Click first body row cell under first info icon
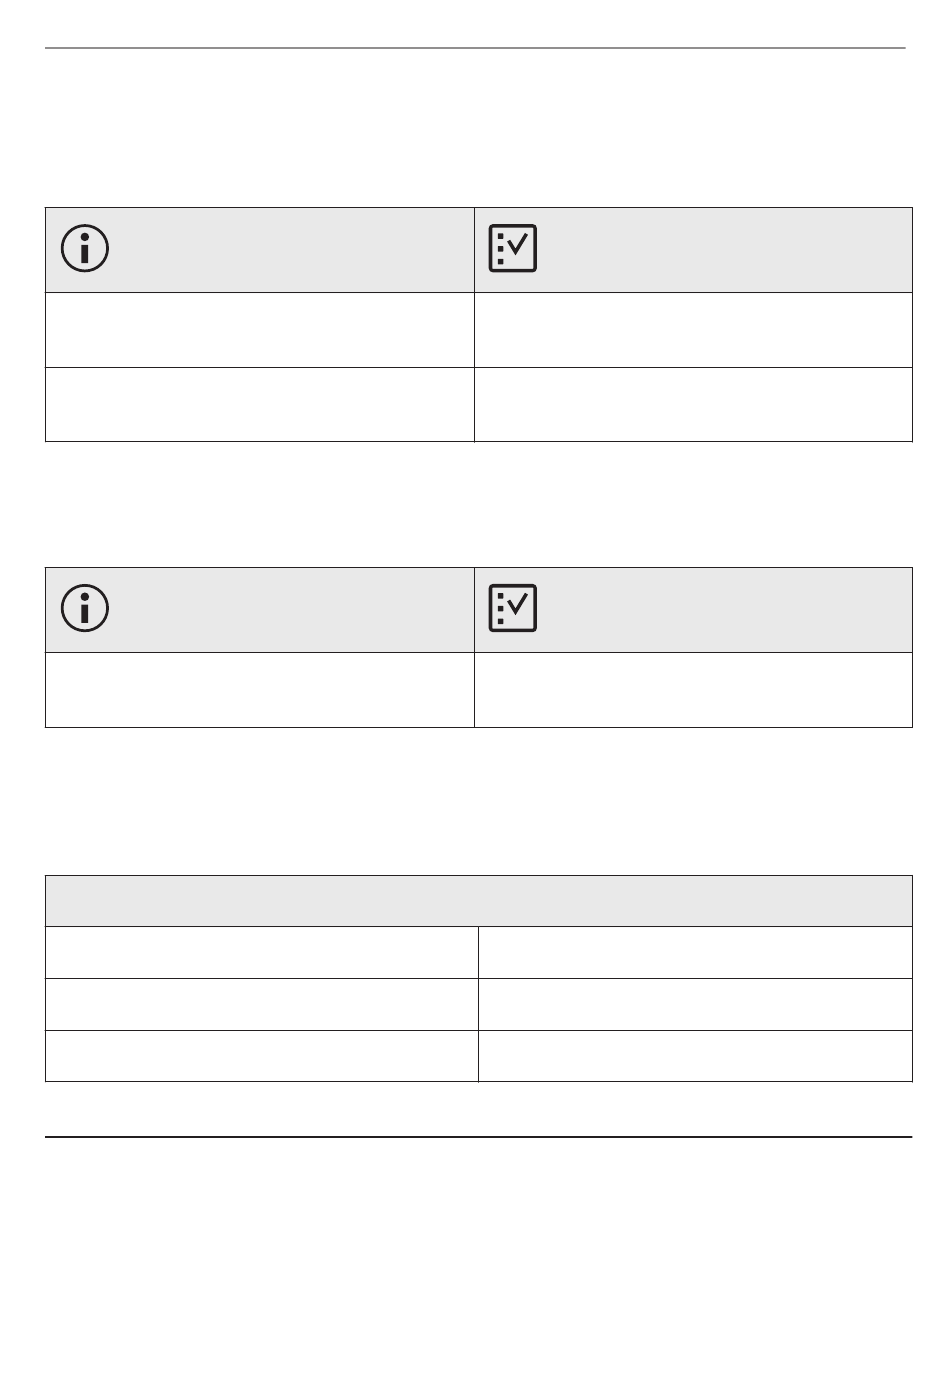The width and height of the screenshot is (950, 1374). point(260,330)
